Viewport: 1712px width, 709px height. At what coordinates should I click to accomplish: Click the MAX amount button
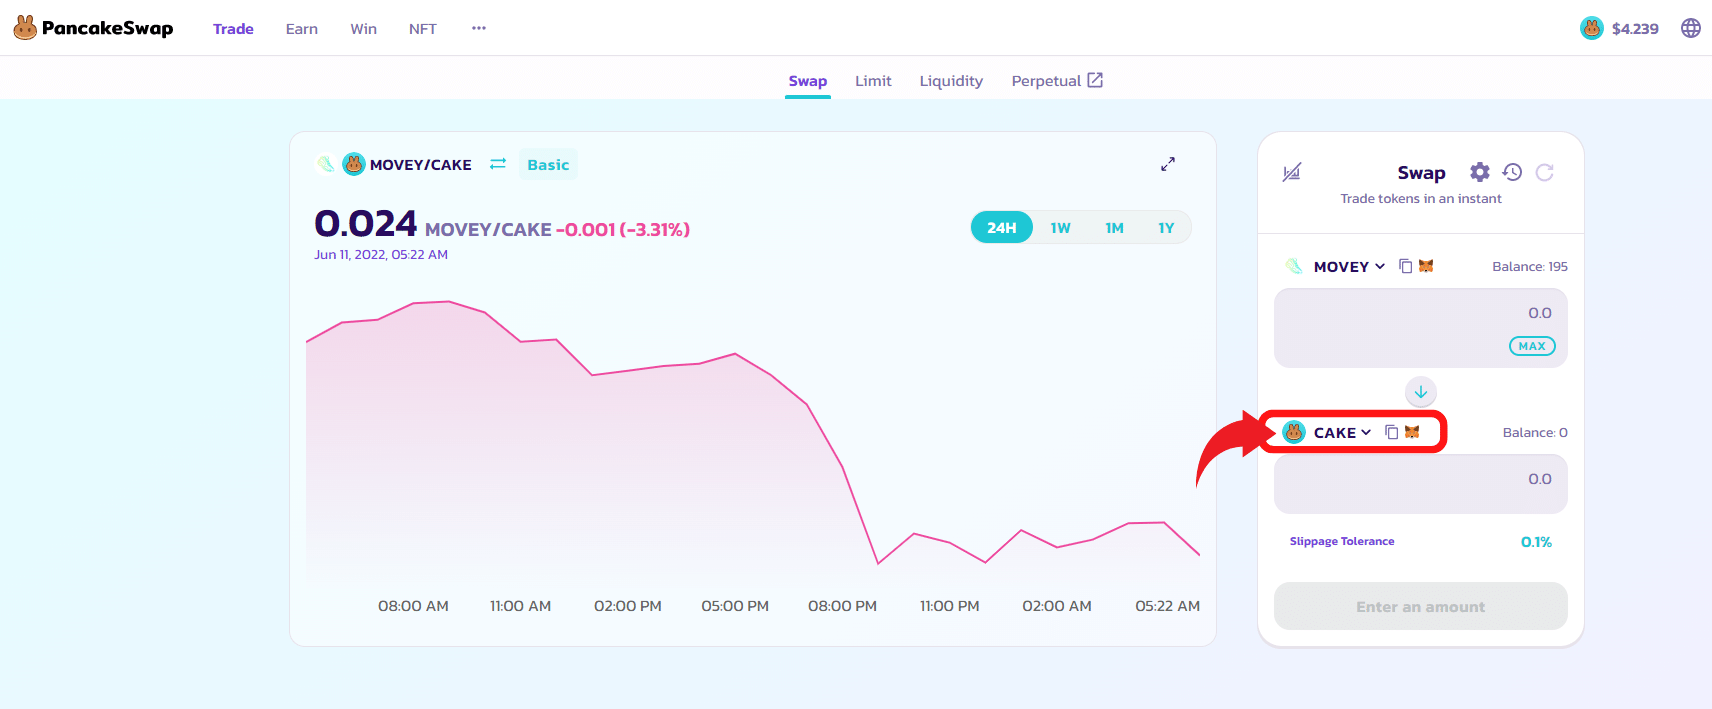tap(1532, 346)
